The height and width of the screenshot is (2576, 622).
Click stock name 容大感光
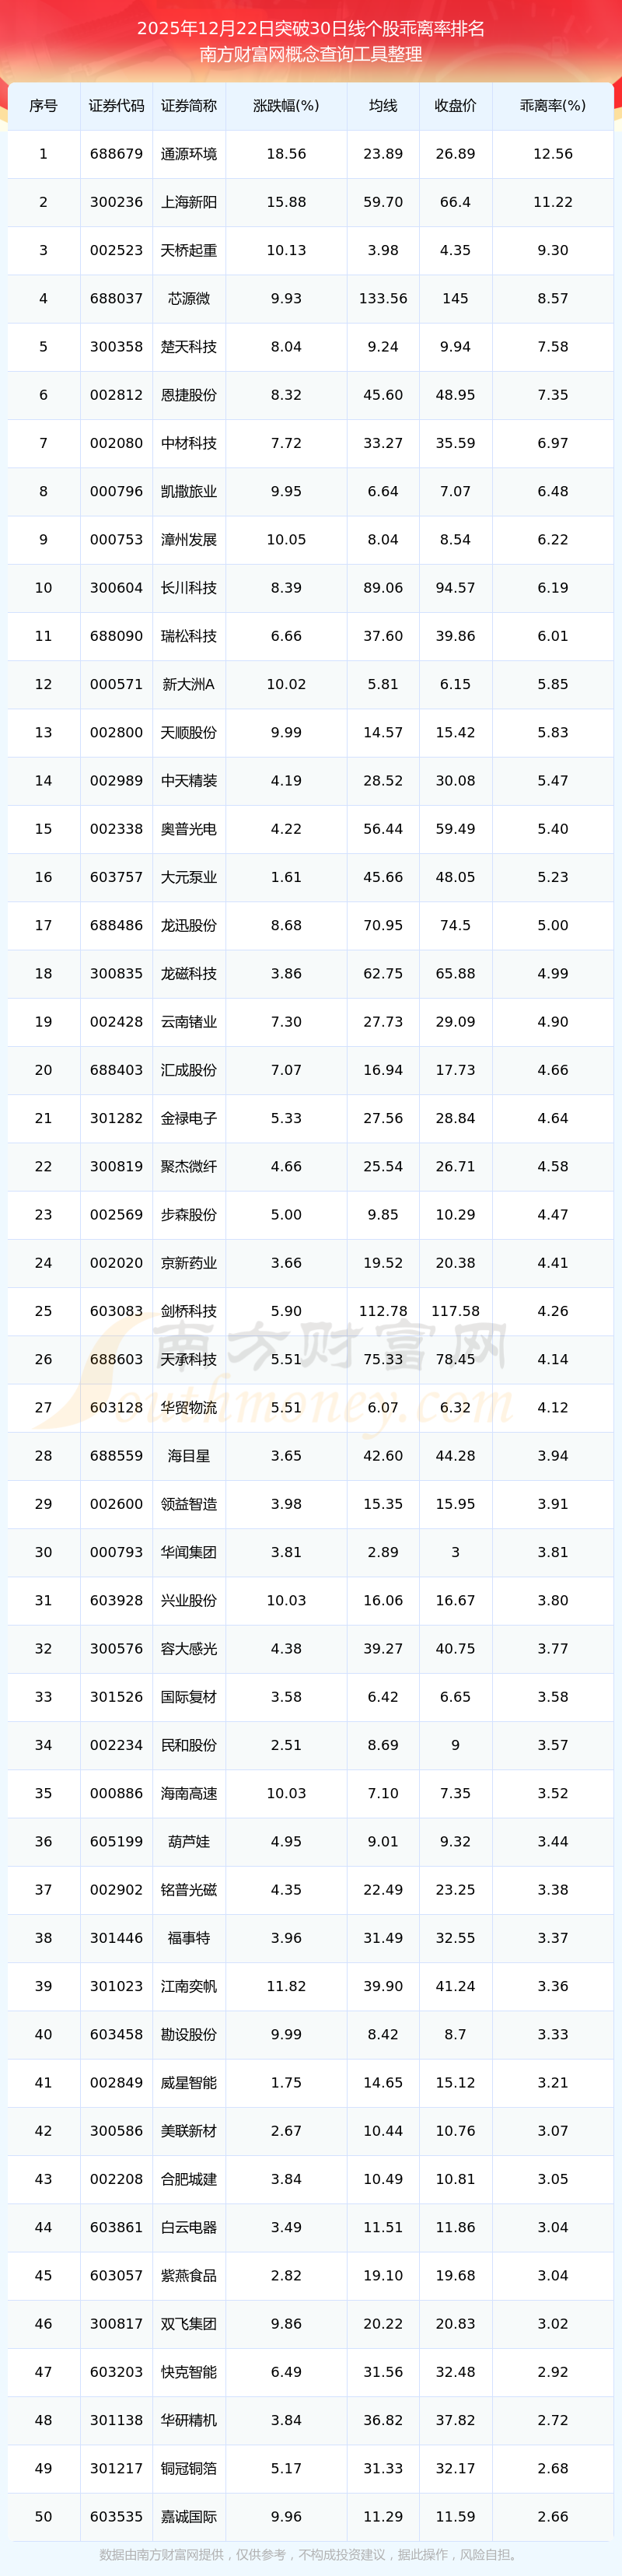click(x=189, y=1648)
